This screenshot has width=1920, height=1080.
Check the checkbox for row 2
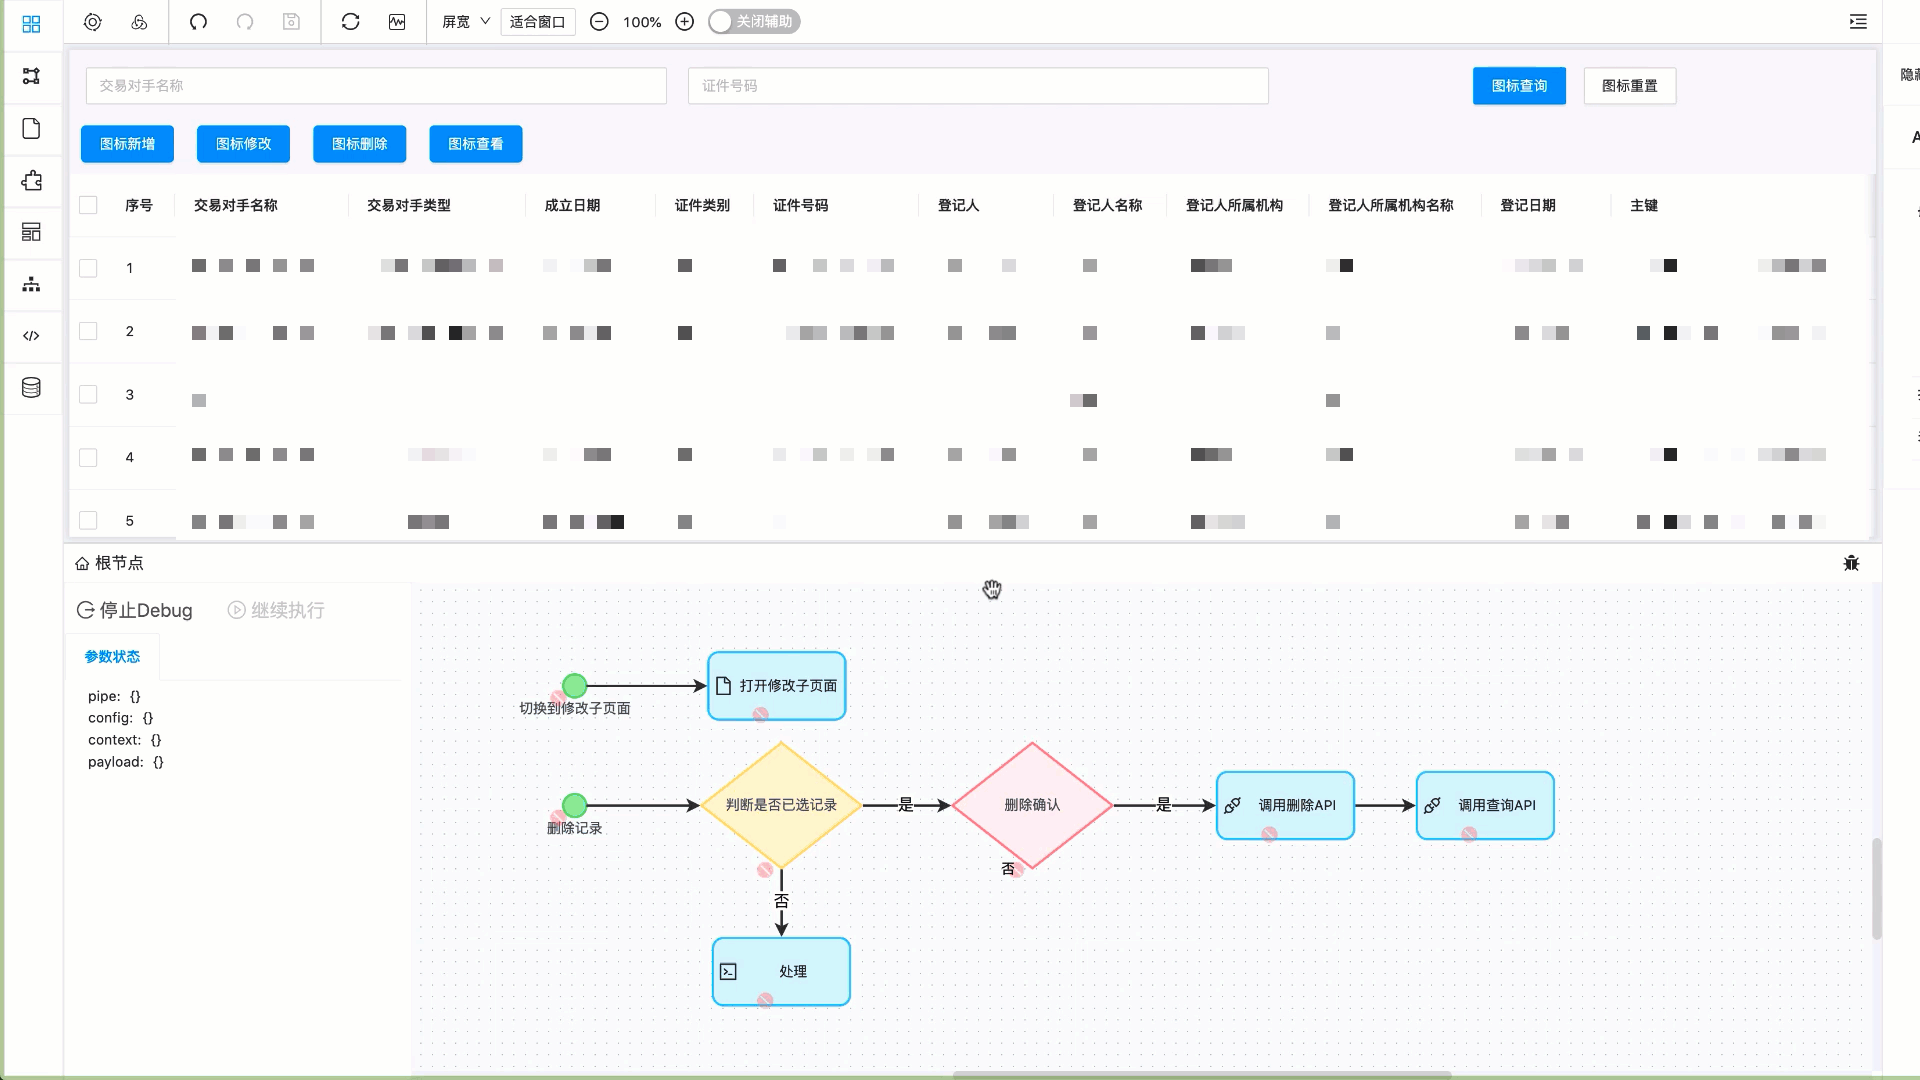pos(88,331)
